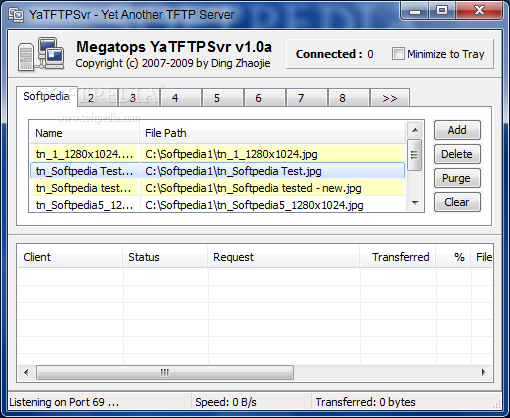
Task: Go to tab 8
Action: pyautogui.click(x=349, y=98)
